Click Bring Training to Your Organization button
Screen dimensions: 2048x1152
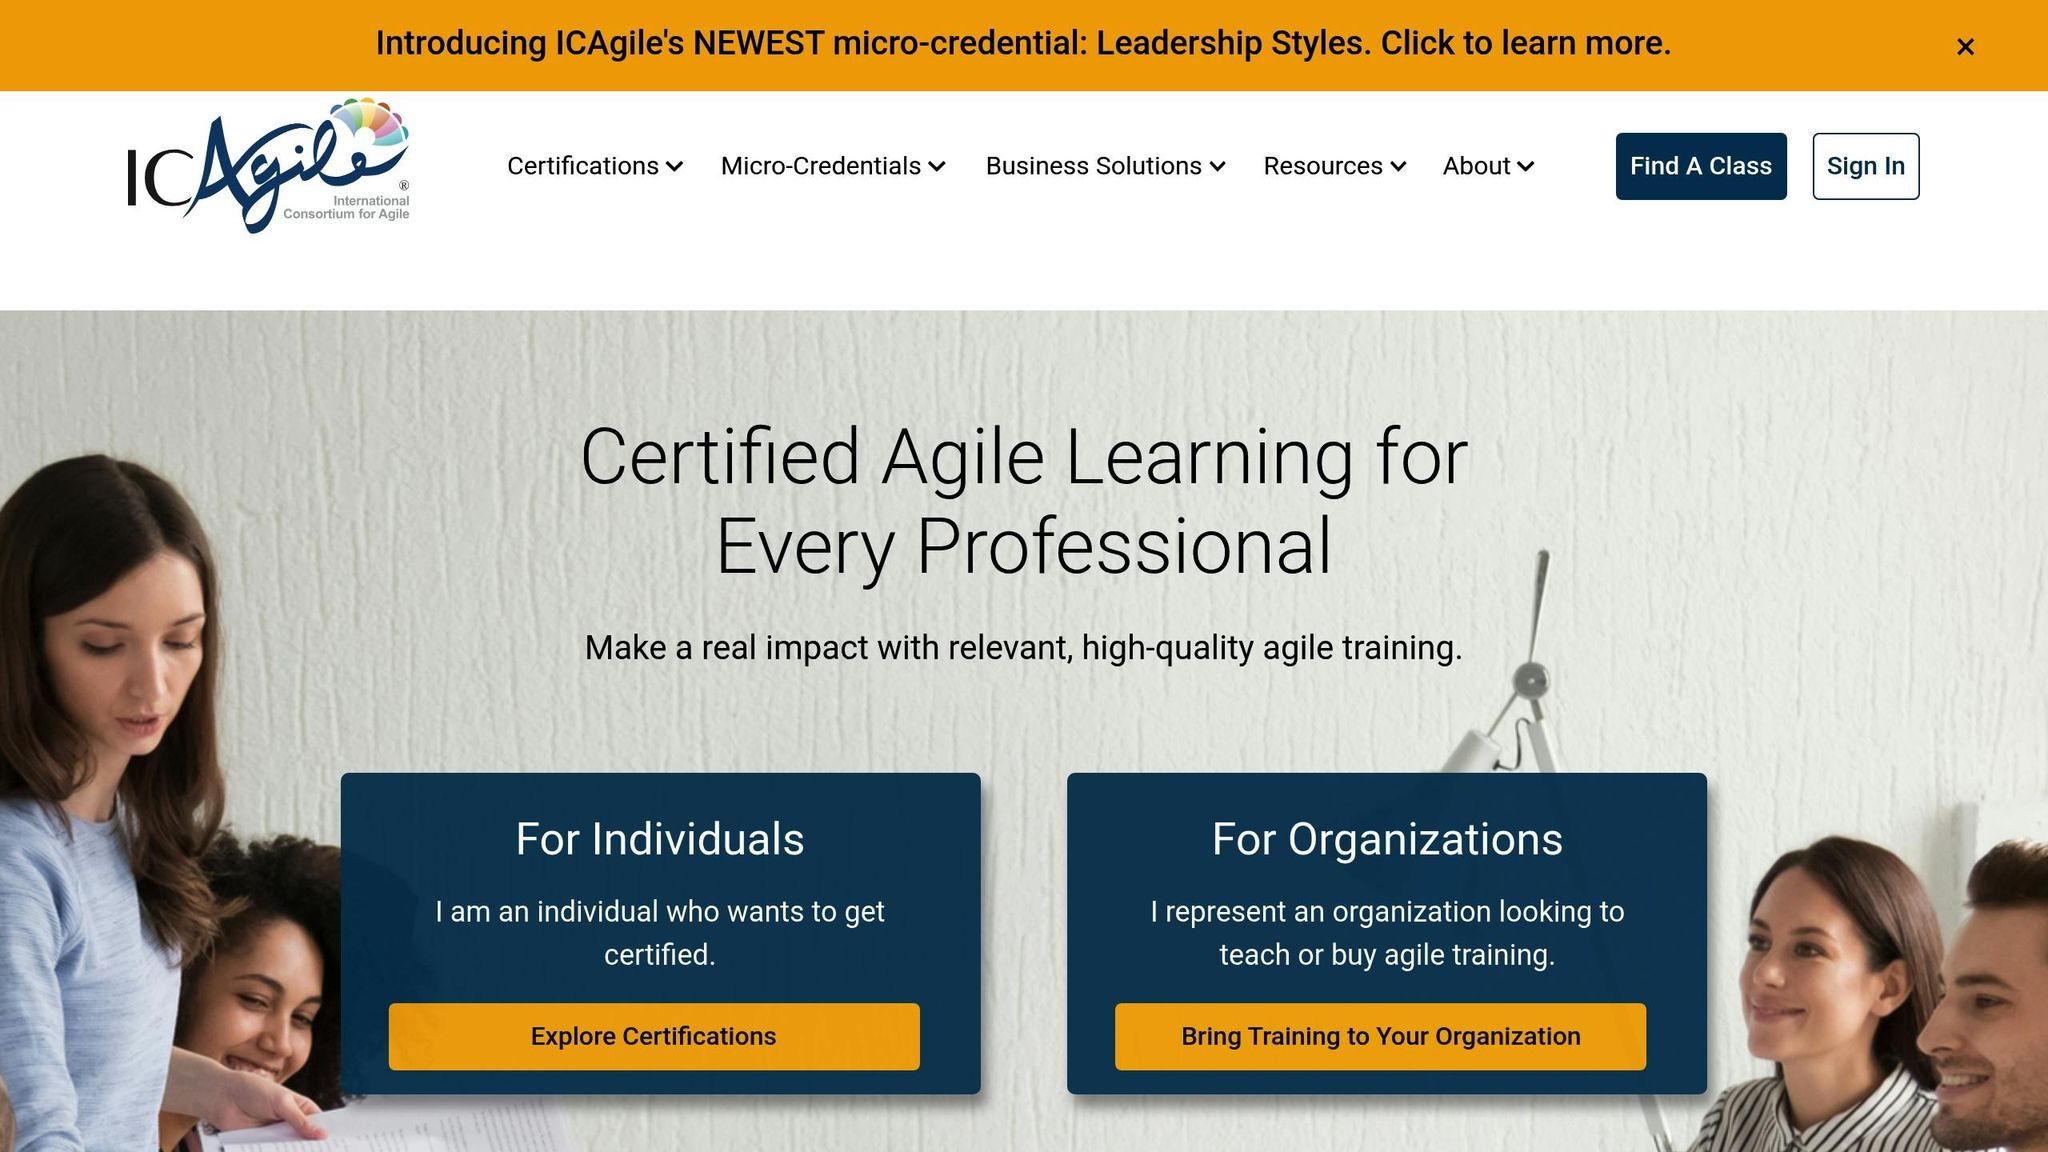tap(1381, 1037)
